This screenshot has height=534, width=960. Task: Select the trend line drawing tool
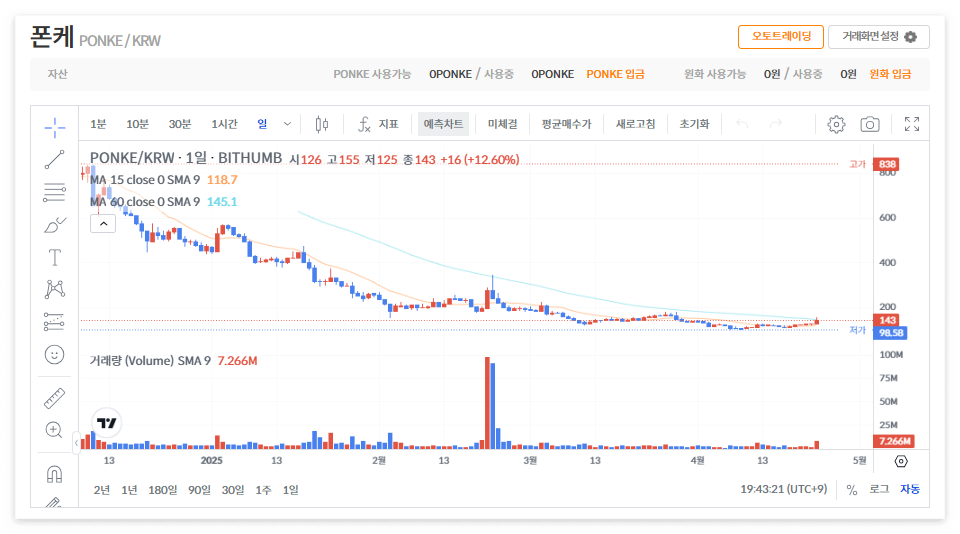(54, 160)
